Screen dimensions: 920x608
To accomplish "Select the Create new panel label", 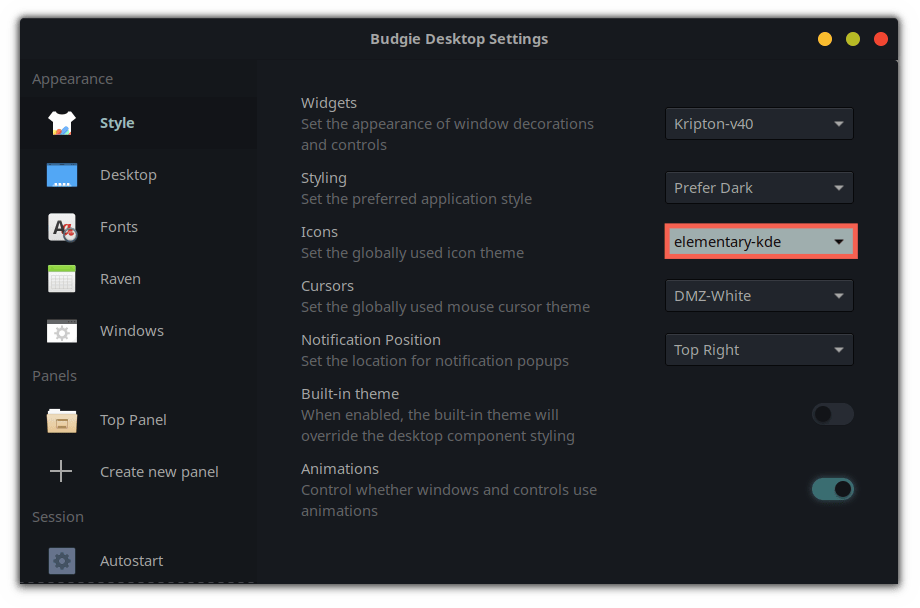I will point(159,472).
